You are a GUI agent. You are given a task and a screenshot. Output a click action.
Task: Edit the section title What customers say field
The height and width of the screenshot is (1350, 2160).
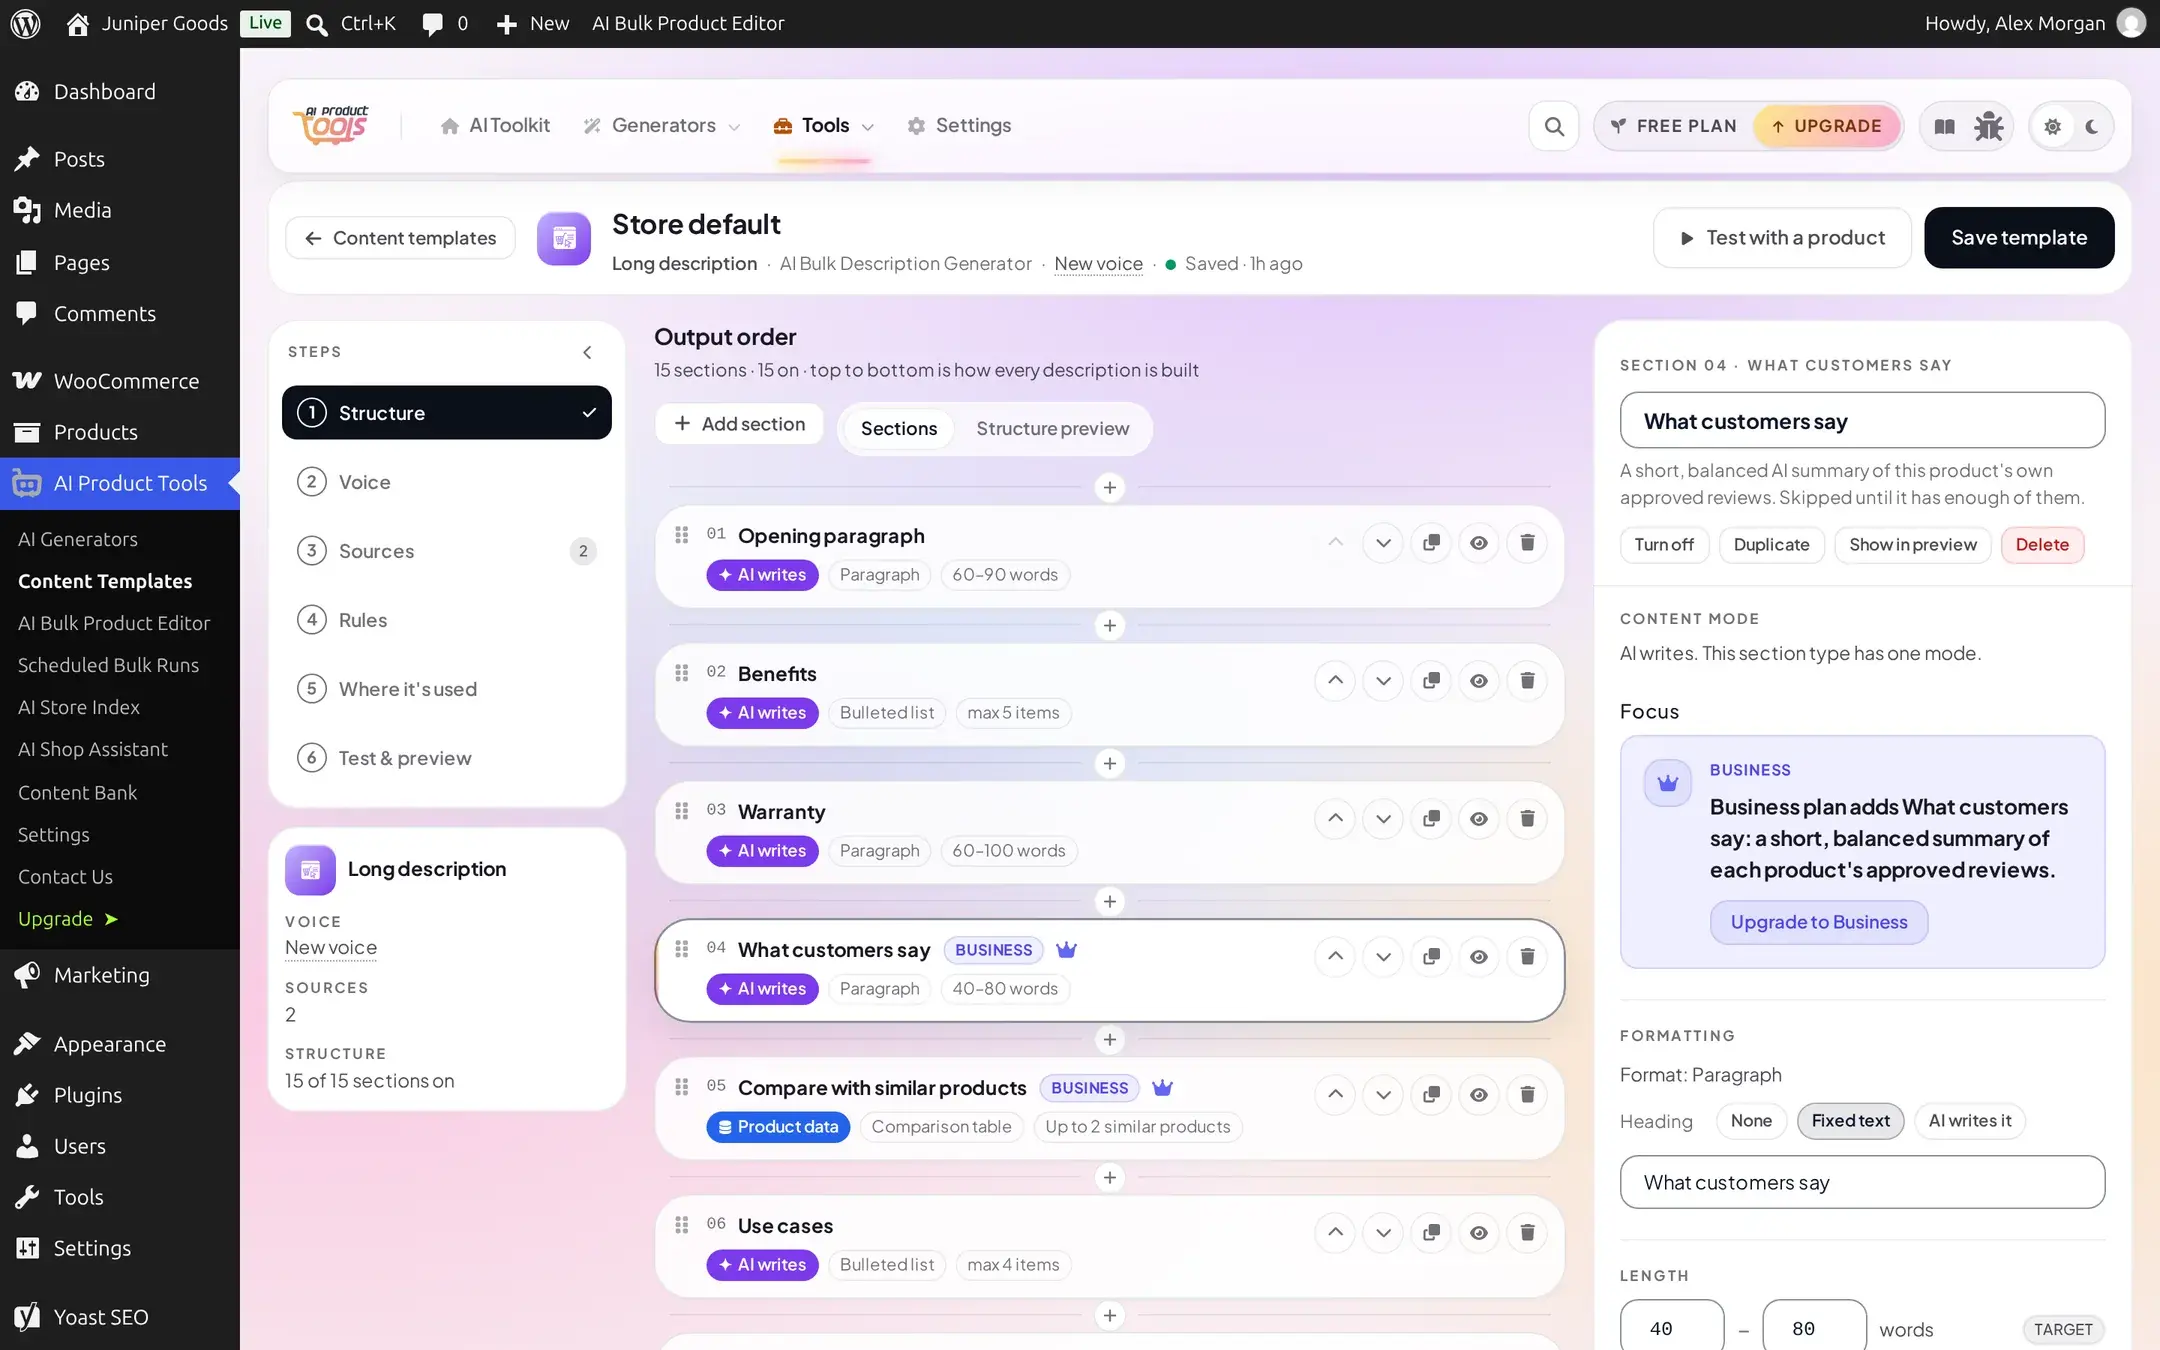point(1862,421)
